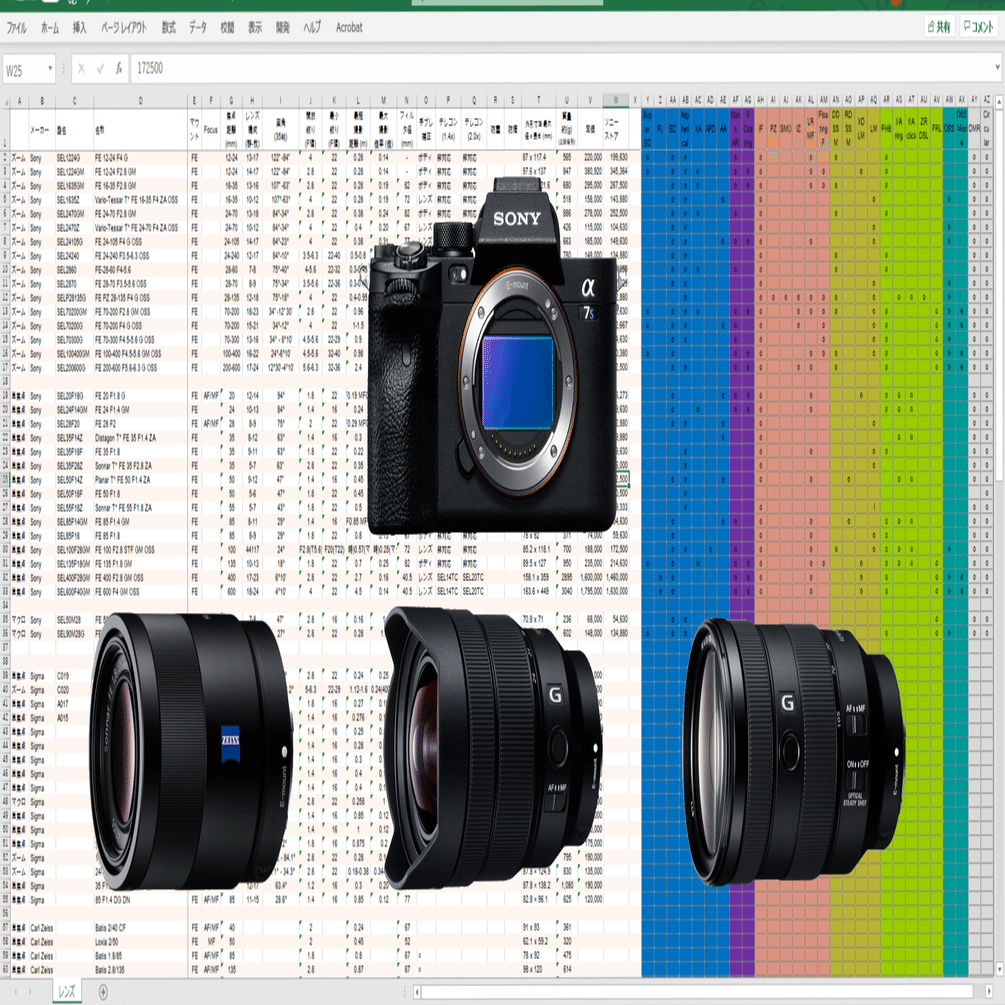Open the データ ribbon tab
Image resolution: width=1005 pixels, height=1005 pixels.
(197, 28)
